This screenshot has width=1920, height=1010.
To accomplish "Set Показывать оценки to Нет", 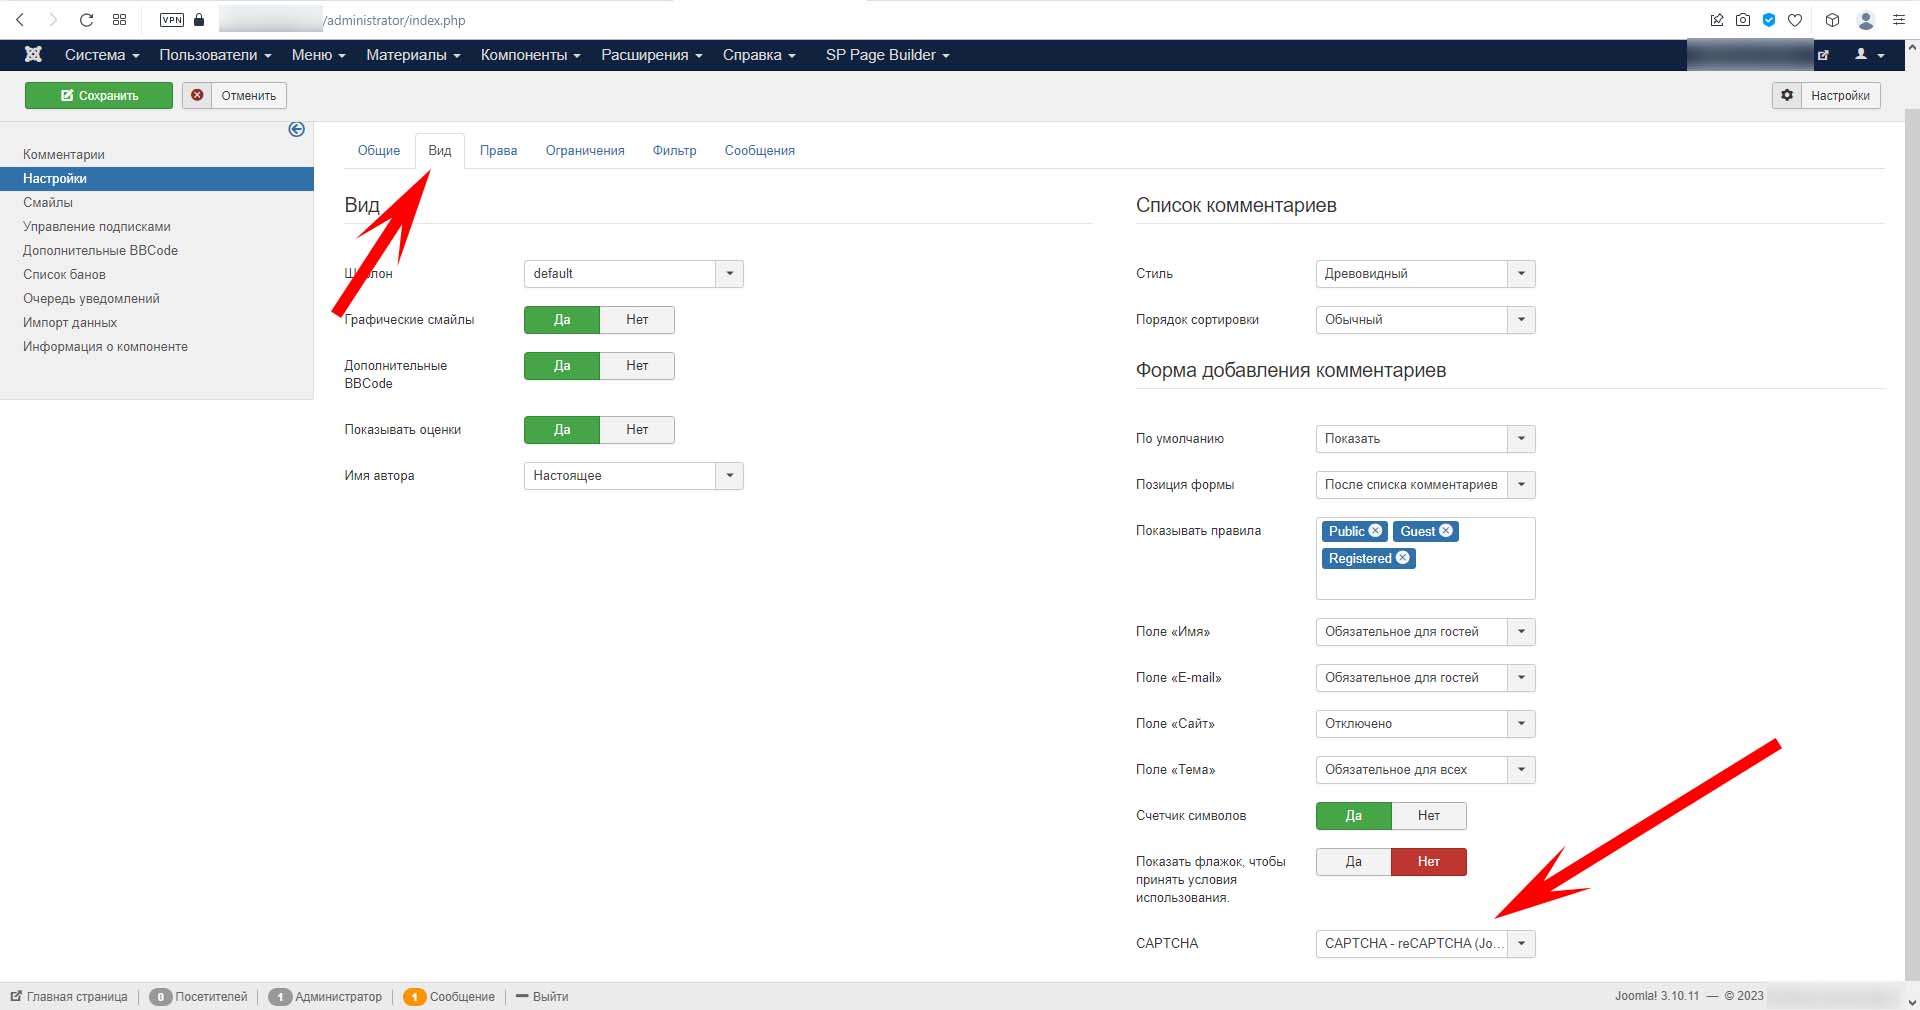I will 637,430.
